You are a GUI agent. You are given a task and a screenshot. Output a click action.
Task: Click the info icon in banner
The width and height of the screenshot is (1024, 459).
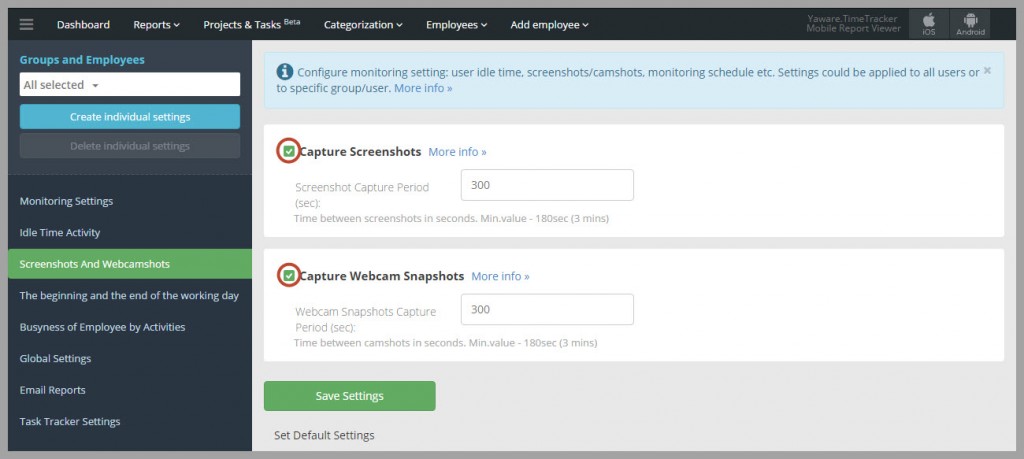pyautogui.click(x=284, y=71)
